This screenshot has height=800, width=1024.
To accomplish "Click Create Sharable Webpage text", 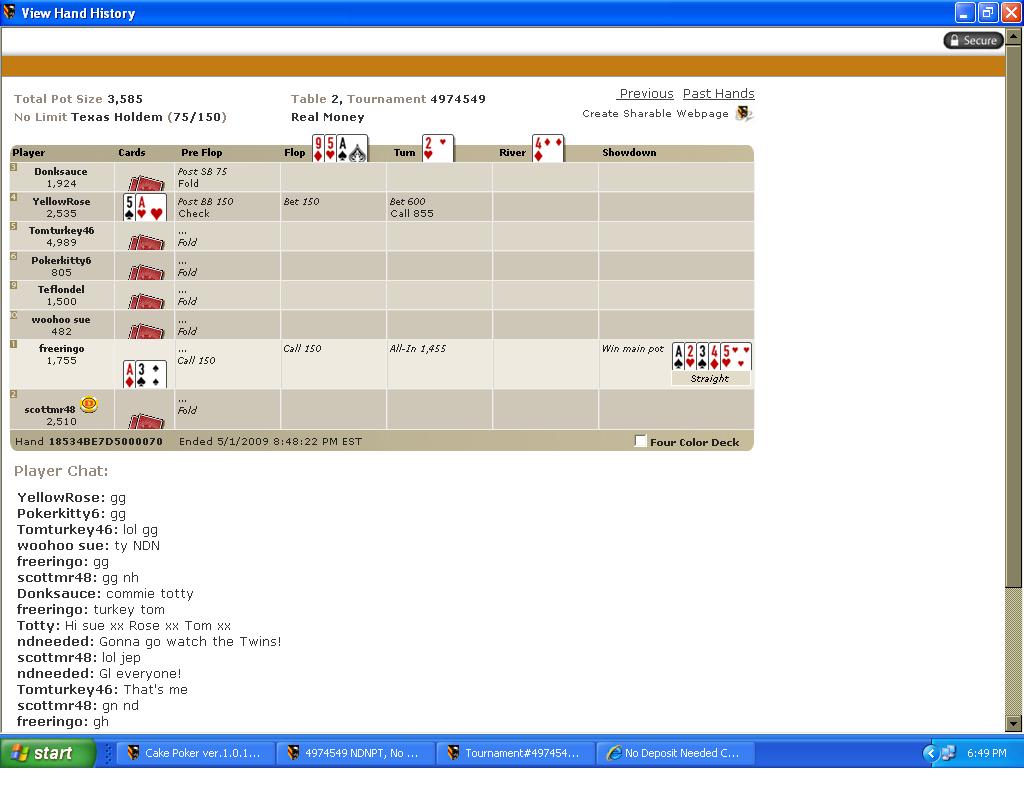I will tap(655, 114).
